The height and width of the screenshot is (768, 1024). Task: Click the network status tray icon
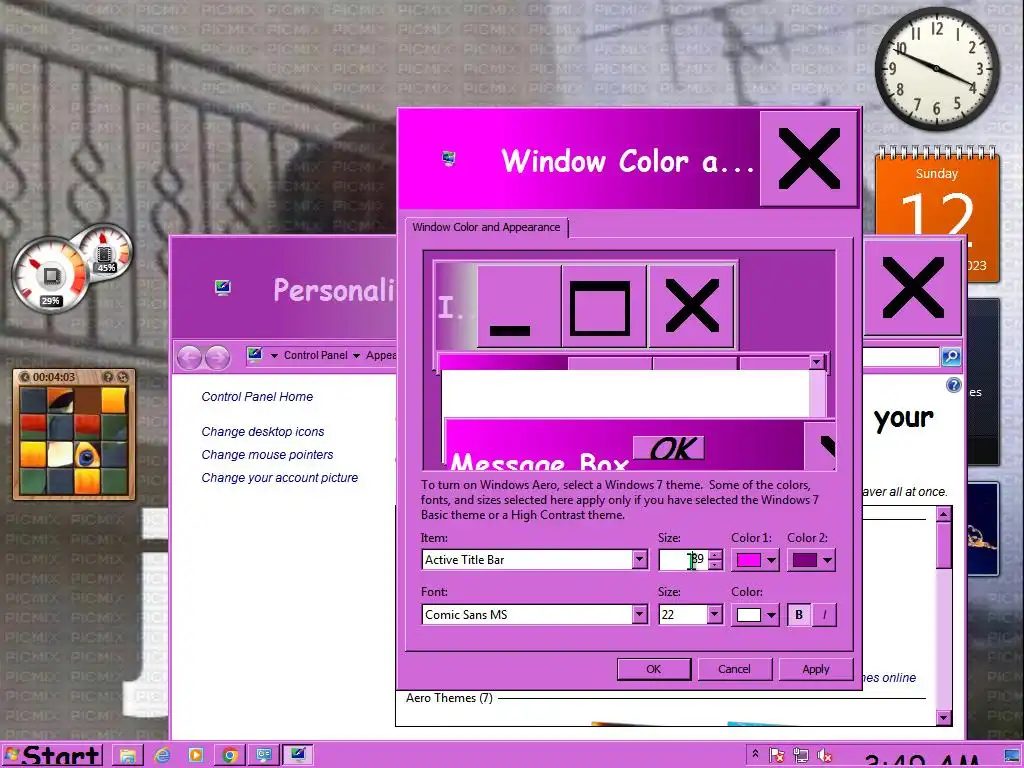click(801, 756)
